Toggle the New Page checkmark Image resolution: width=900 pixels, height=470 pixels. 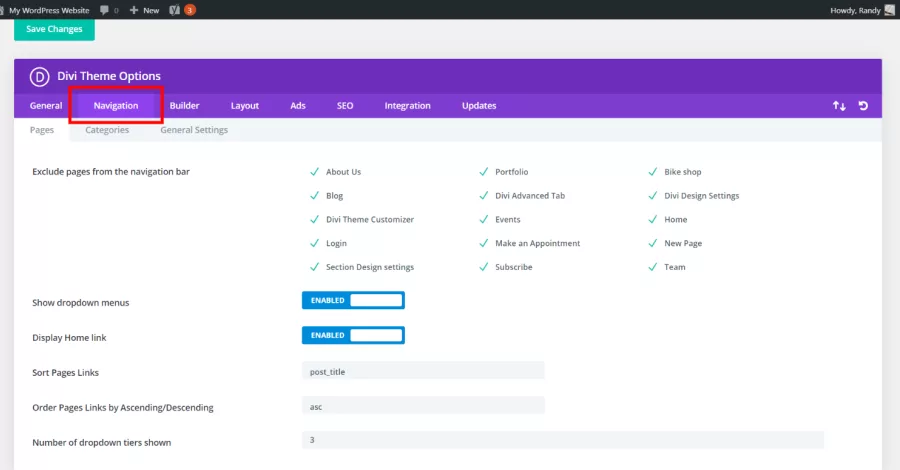click(x=653, y=243)
